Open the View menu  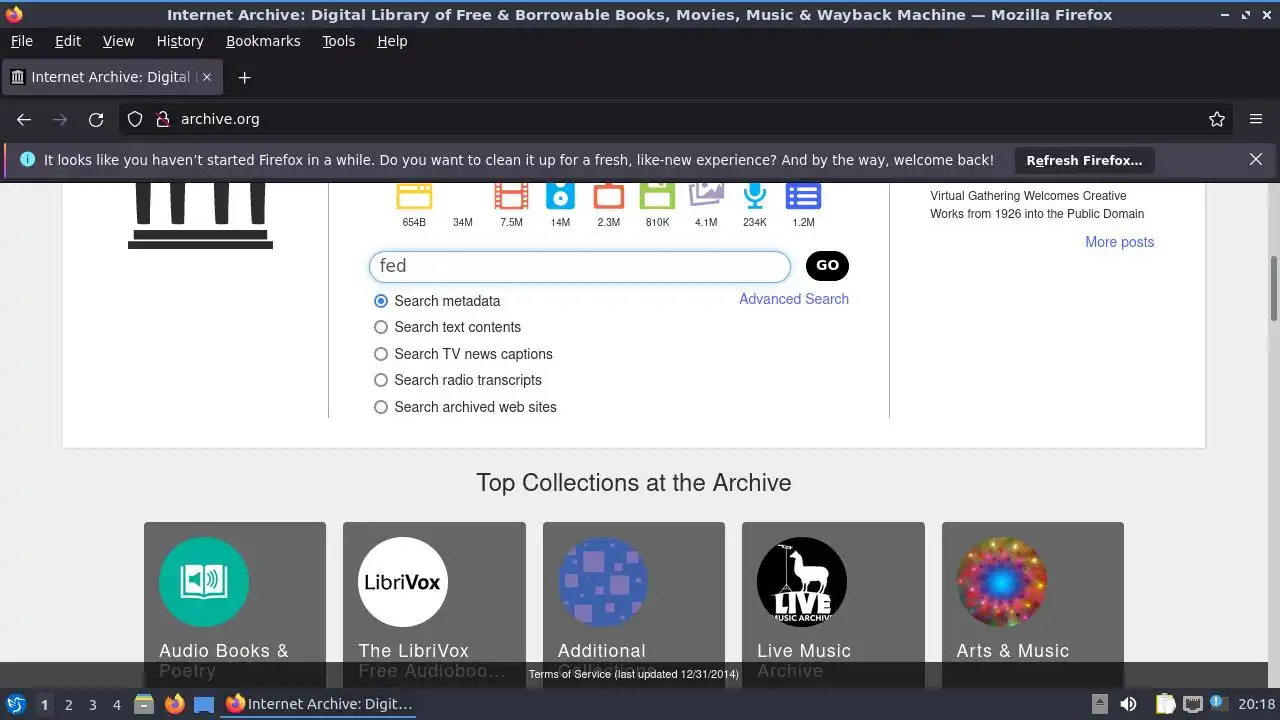pyautogui.click(x=118, y=41)
